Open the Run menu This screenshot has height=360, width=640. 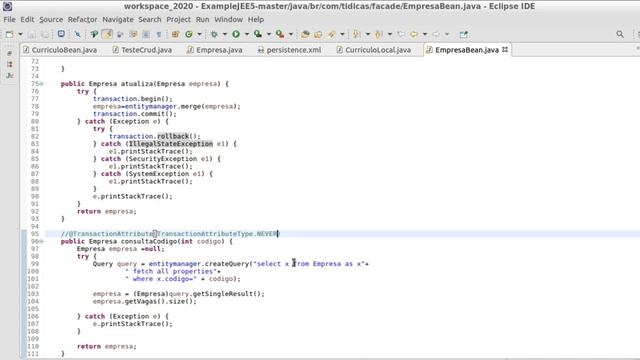click(202, 20)
